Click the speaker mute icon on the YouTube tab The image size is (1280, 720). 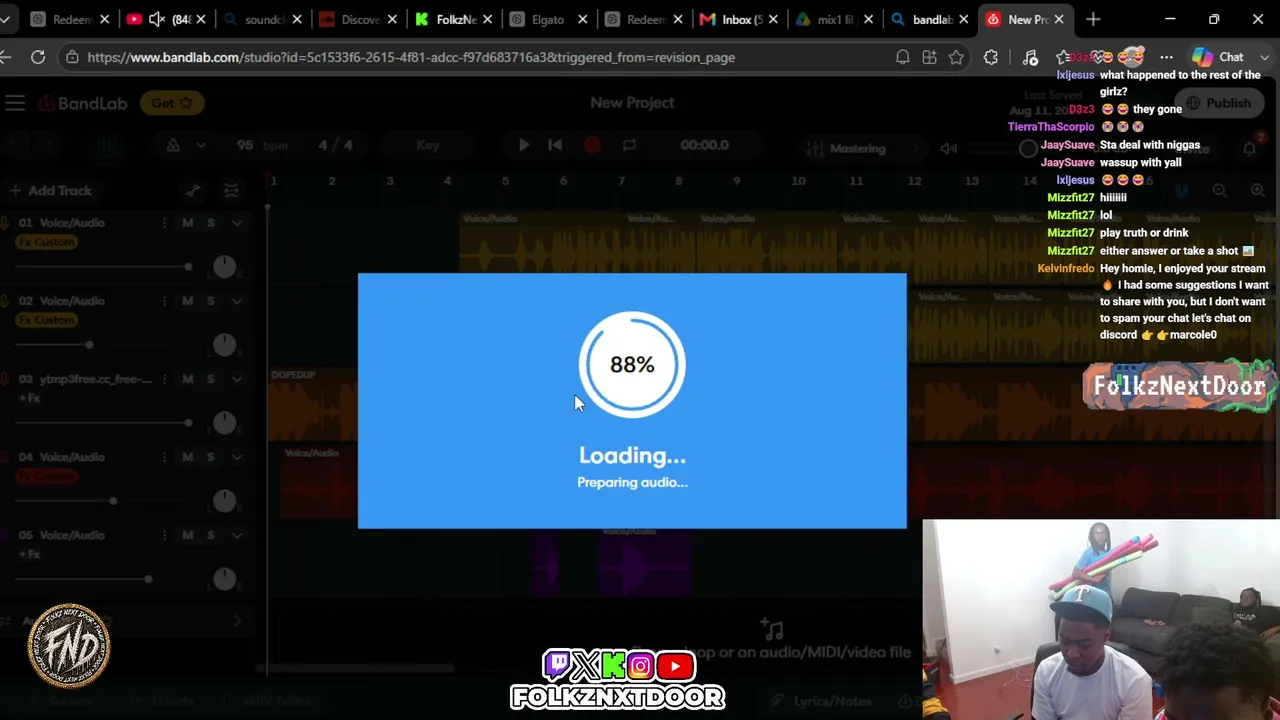pos(157,19)
